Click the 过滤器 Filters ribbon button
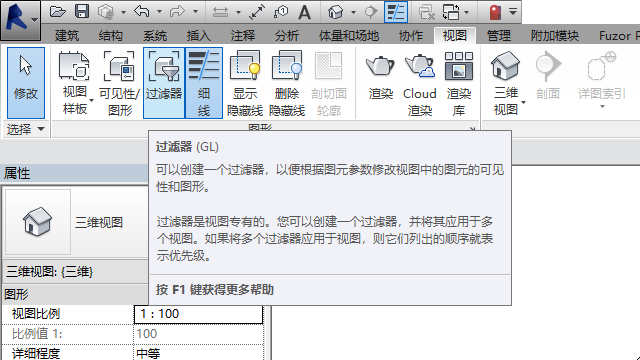 pos(164,82)
